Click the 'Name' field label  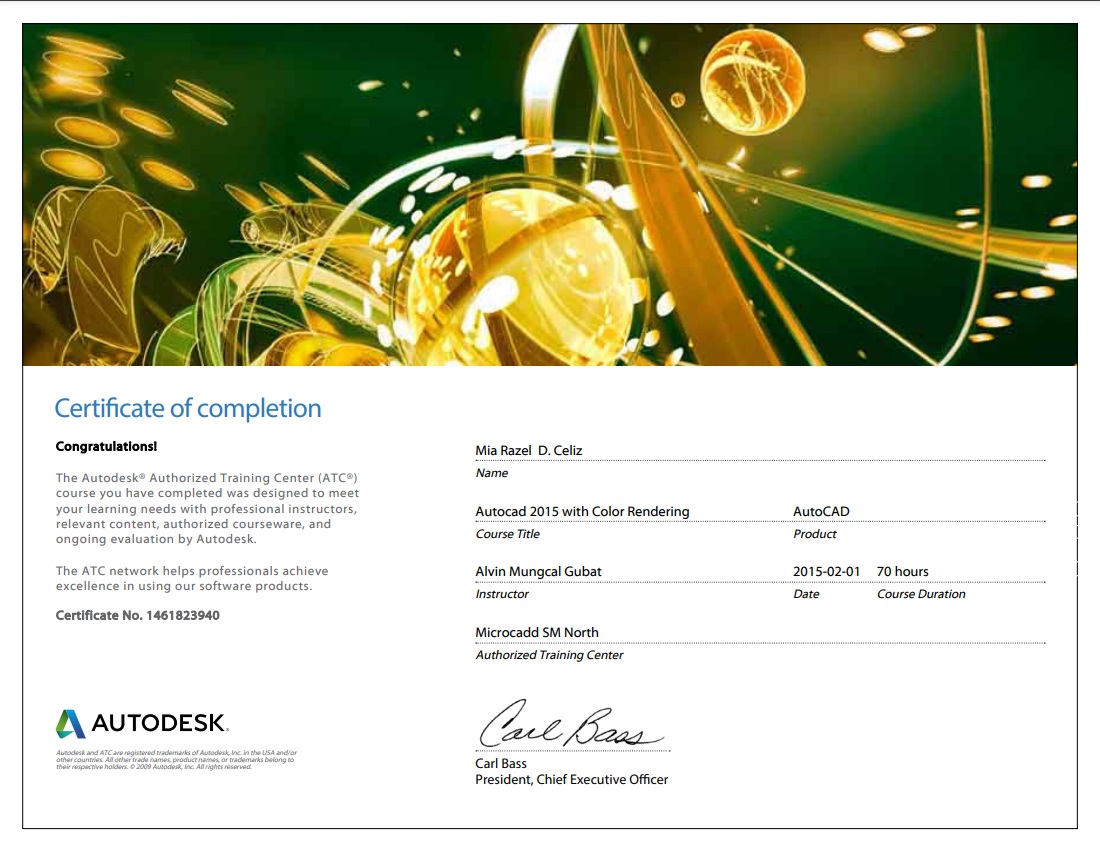coord(492,473)
